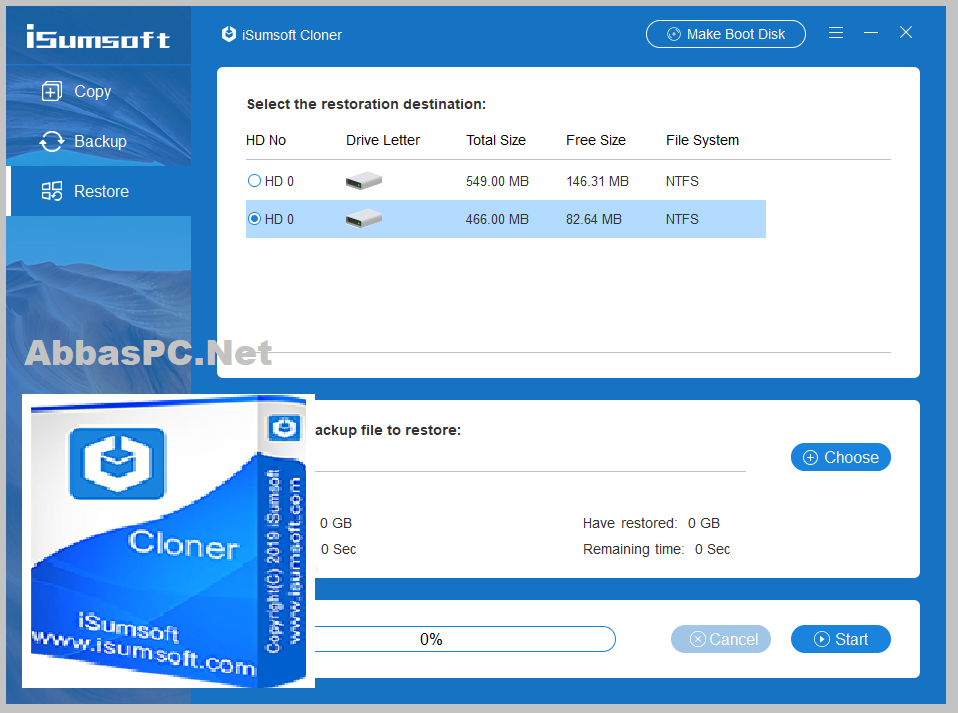Click NTFS in the 549.00 MB row
The width and height of the screenshot is (958, 713).
[682, 181]
